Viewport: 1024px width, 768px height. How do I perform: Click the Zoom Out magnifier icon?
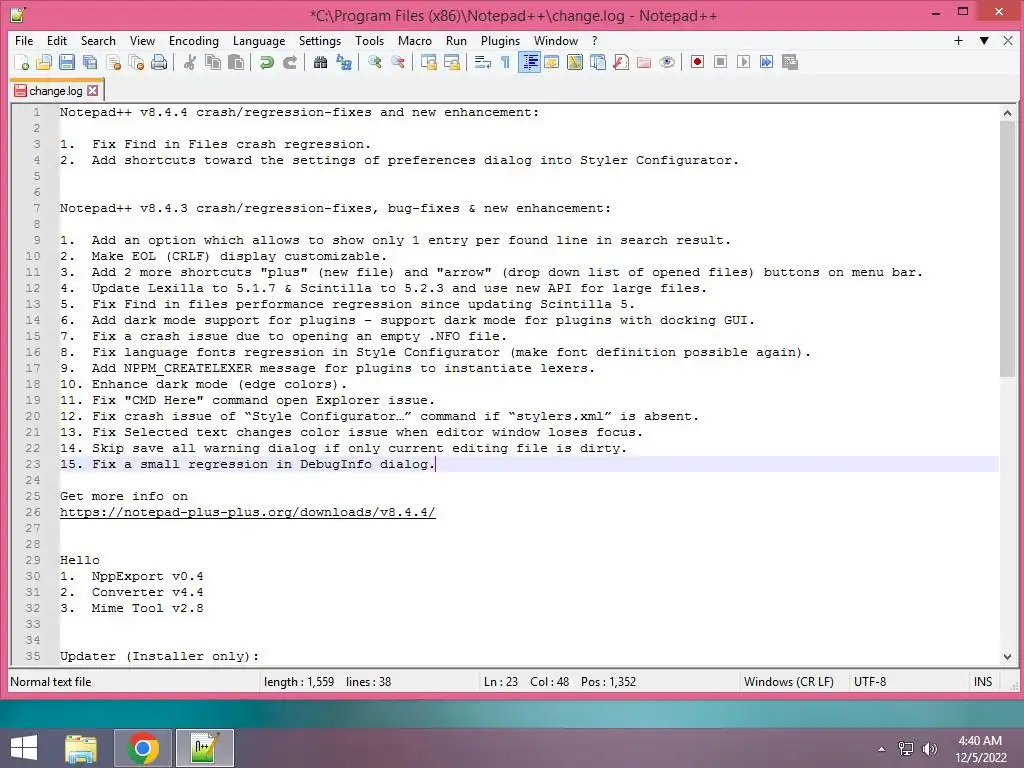click(x=397, y=62)
